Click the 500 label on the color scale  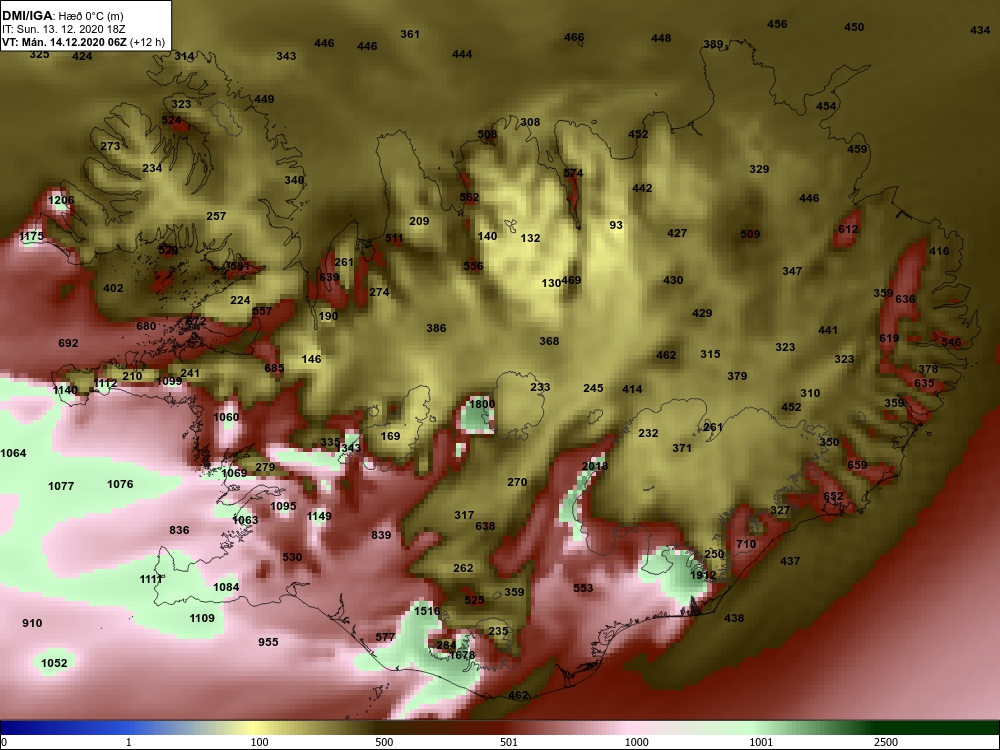tap(384, 742)
